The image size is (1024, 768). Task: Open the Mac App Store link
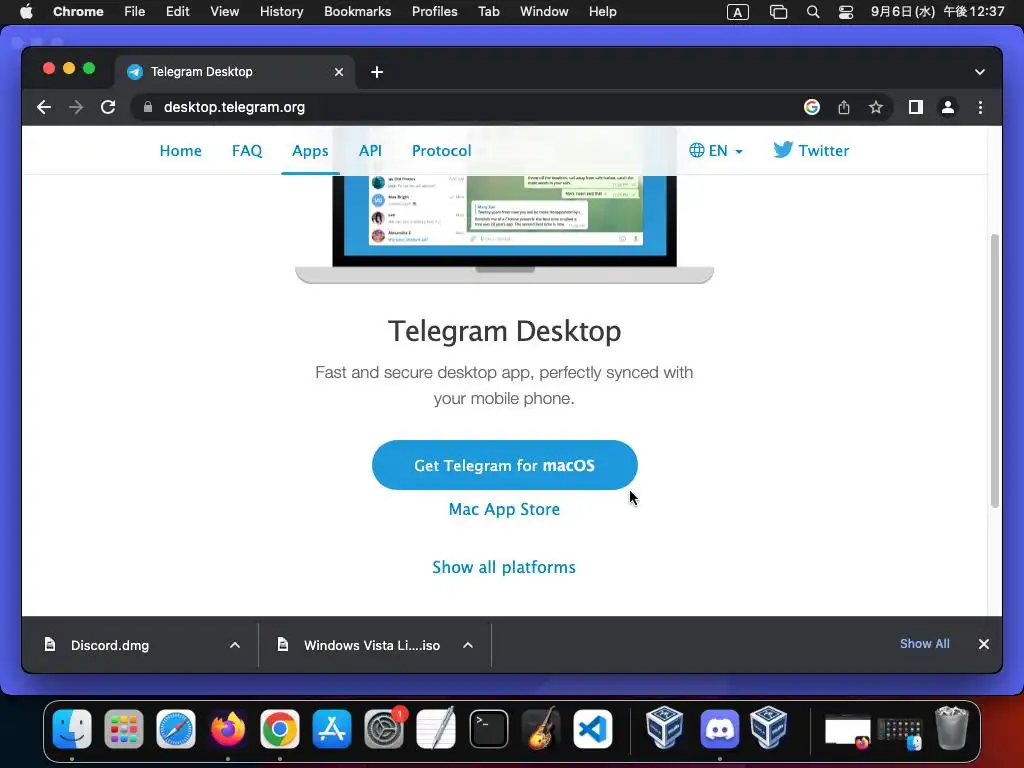504,509
